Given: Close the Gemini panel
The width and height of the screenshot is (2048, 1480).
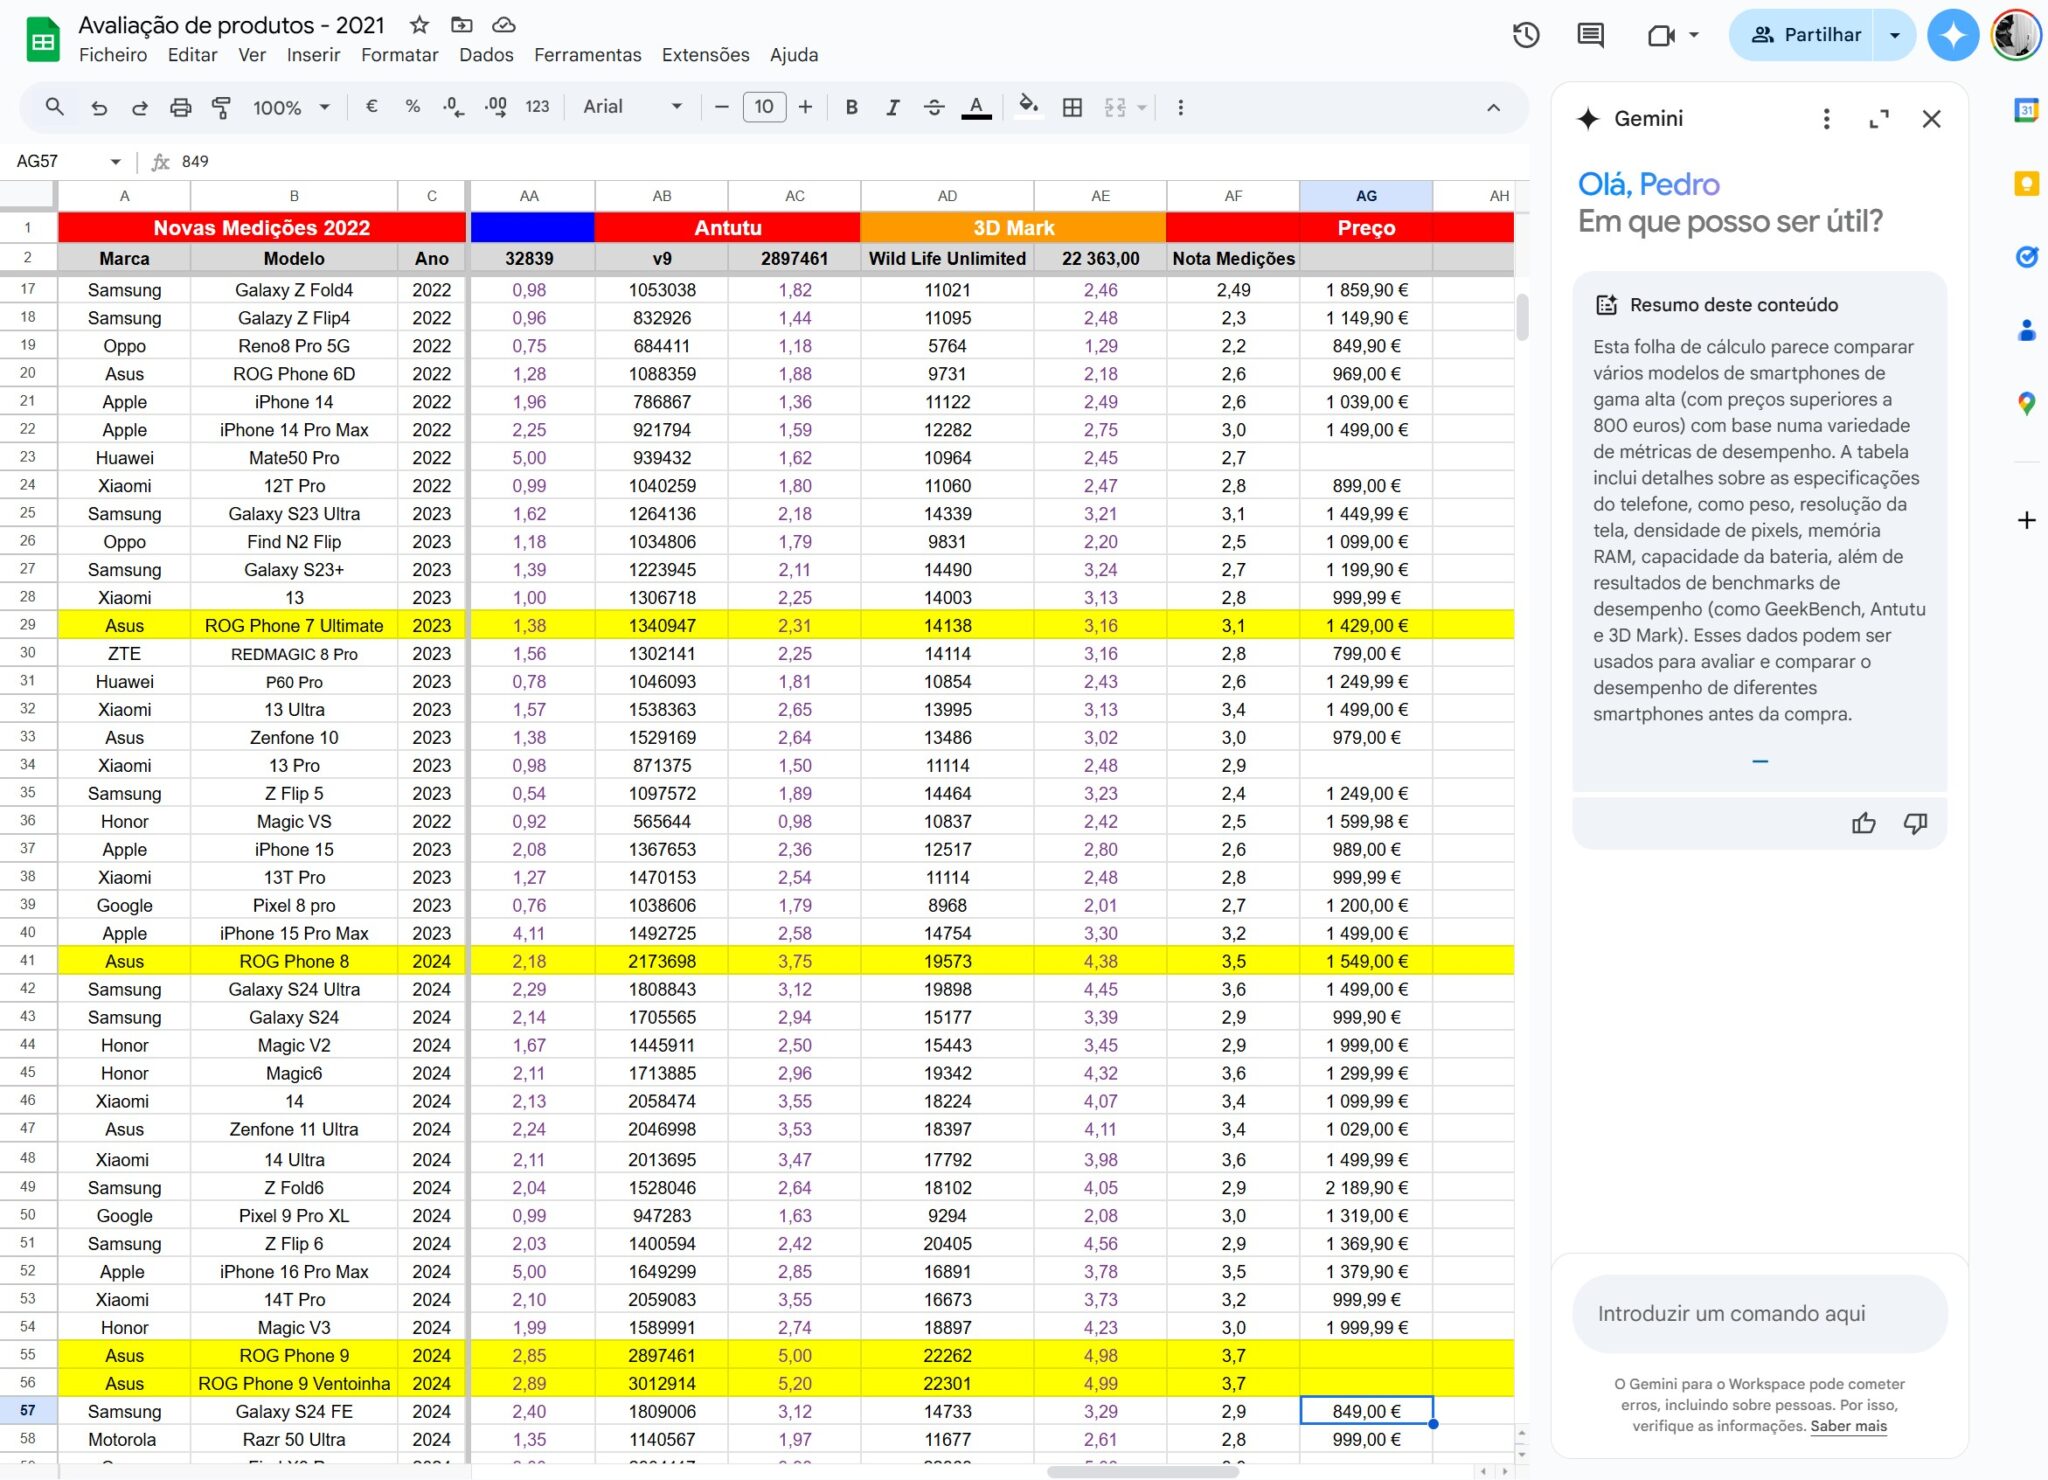Looking at the screenshot, I should pyautogui.click(x=1931, y=119).
